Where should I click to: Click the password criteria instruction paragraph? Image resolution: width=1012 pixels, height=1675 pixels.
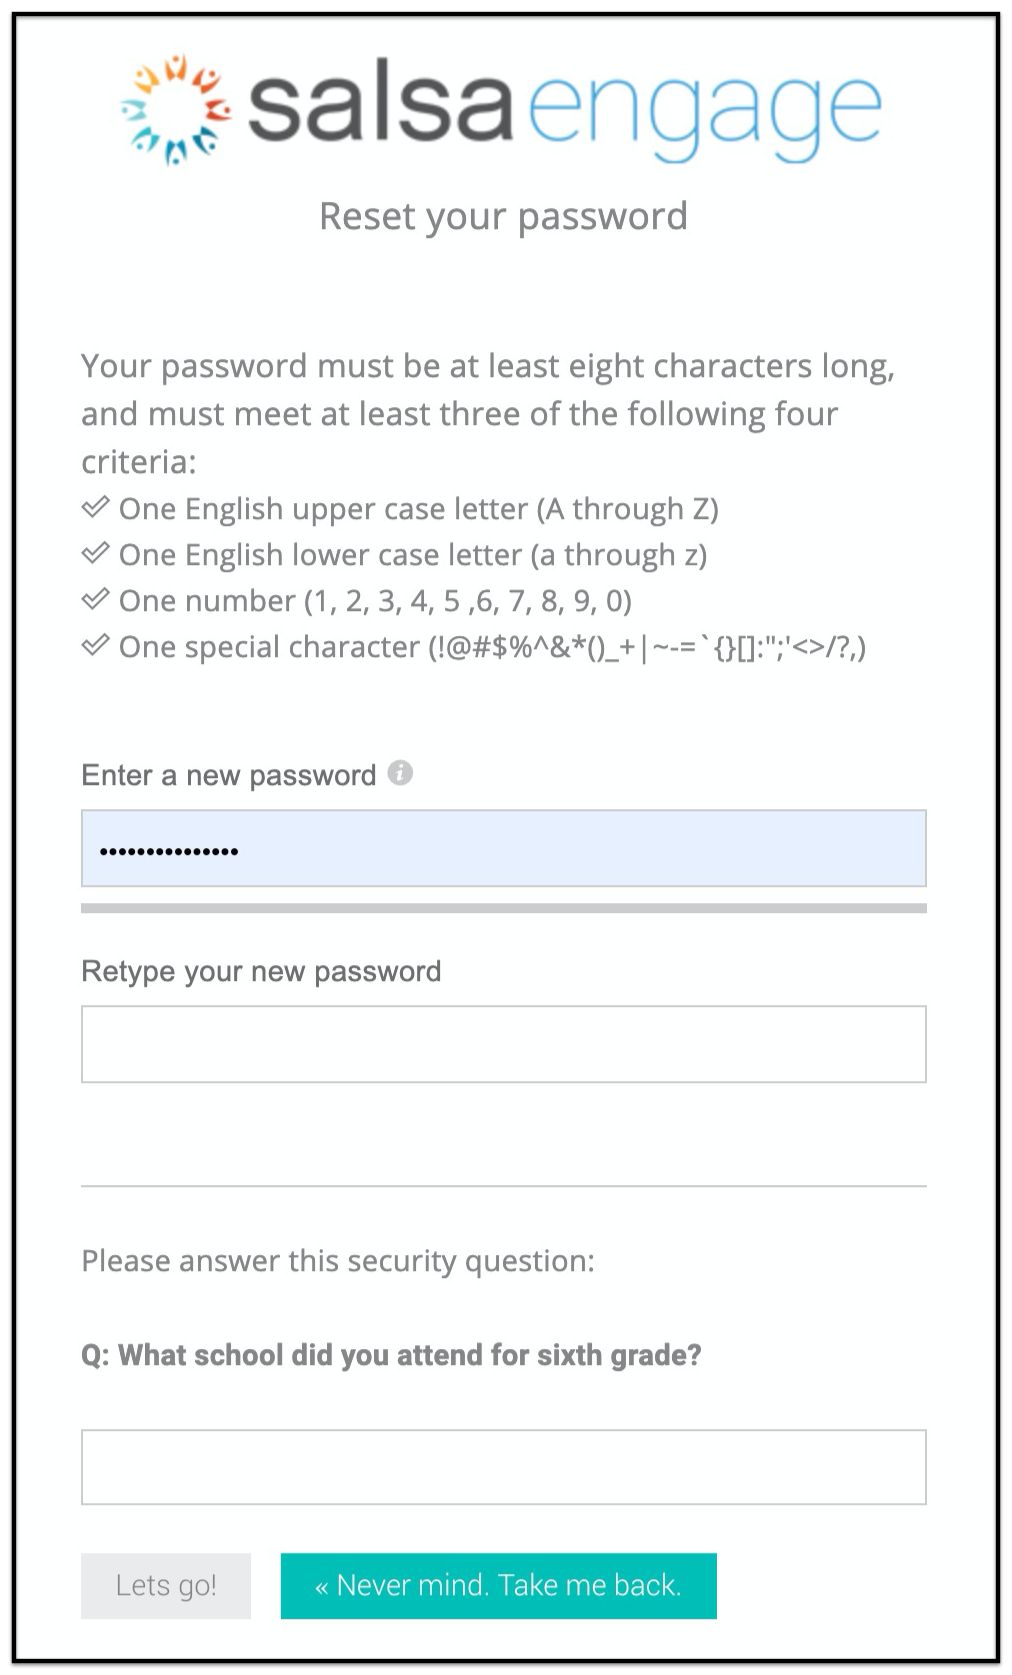(489, 413)
